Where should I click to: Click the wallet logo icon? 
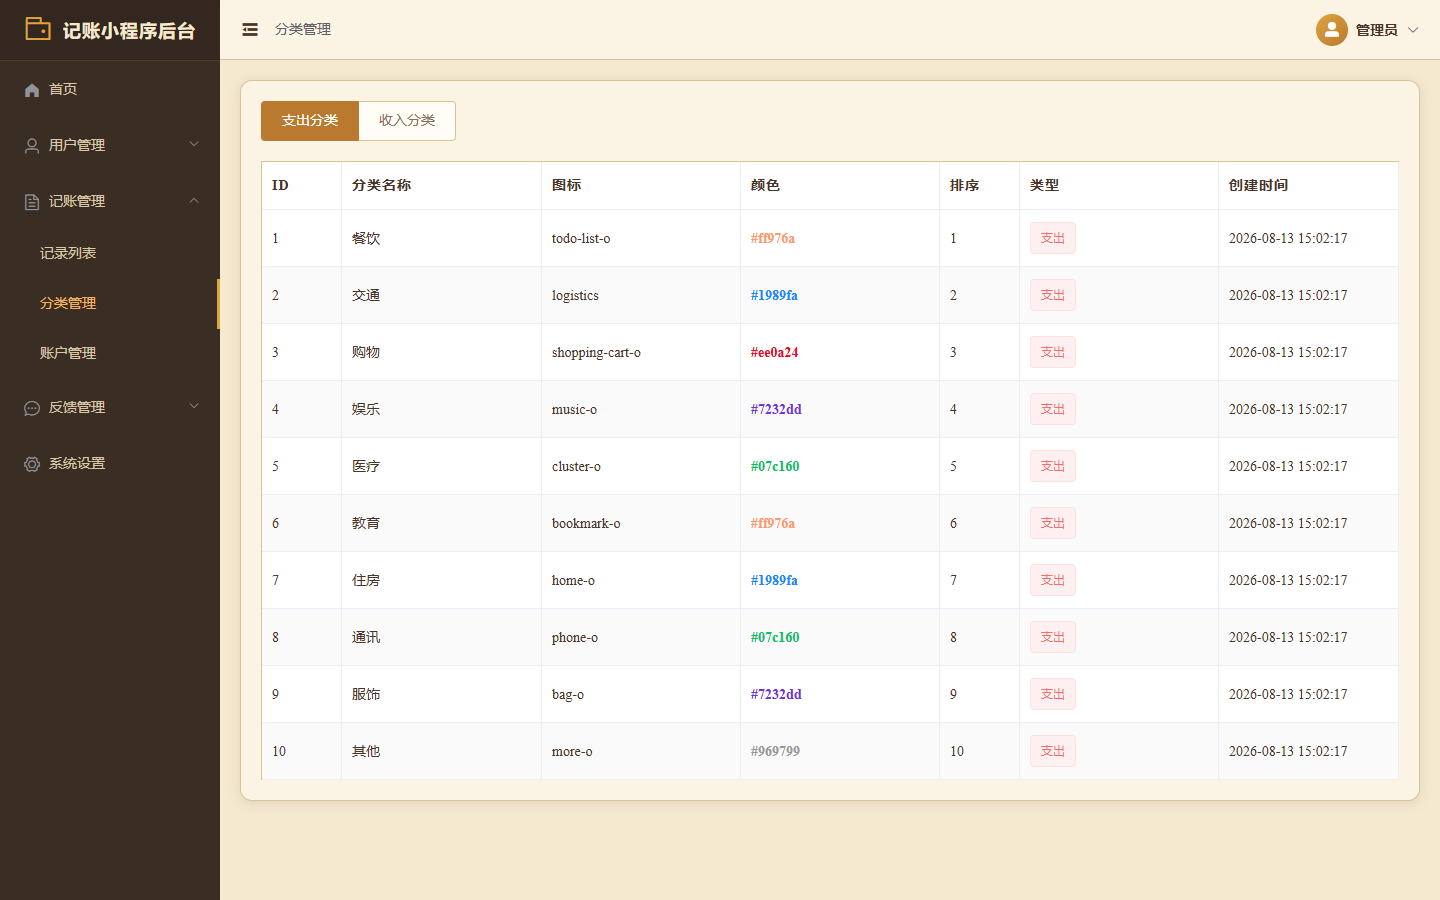click(x=38, y=29)
